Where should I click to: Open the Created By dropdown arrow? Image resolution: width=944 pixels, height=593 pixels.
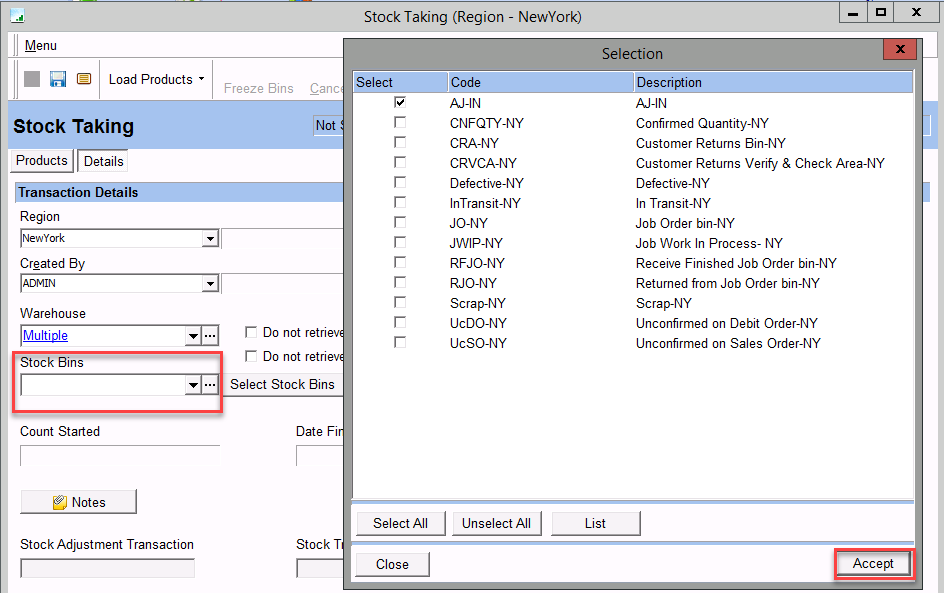pyautogui.click(x=210, y=285)
